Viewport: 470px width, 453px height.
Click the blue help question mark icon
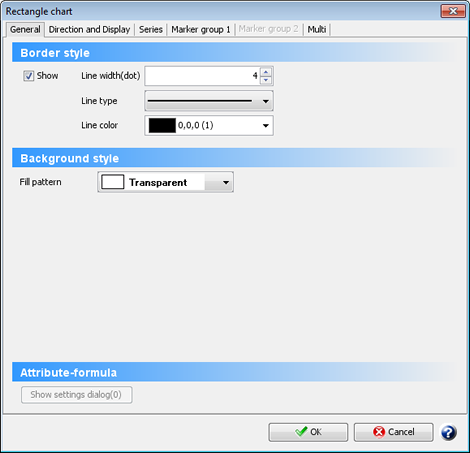pos(449,432)
